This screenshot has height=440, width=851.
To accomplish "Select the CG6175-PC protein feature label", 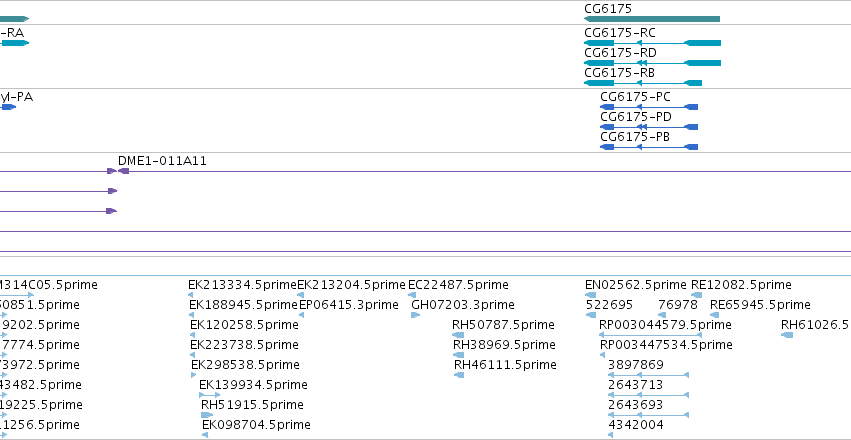I will click(636, 97).
